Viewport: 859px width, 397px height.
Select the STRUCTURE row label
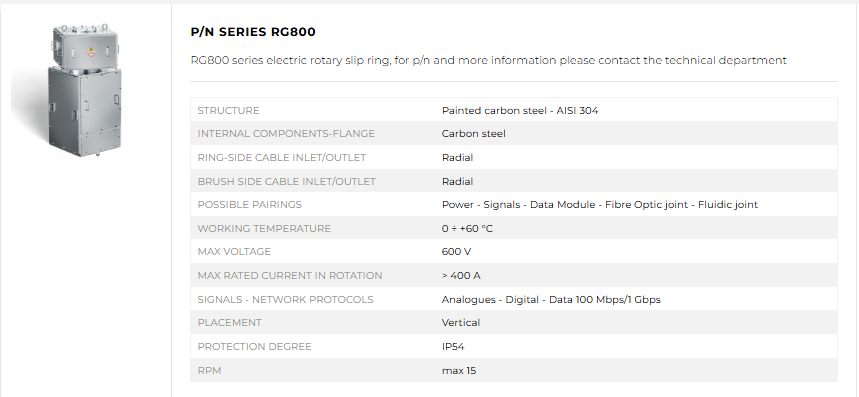(228, 111)
